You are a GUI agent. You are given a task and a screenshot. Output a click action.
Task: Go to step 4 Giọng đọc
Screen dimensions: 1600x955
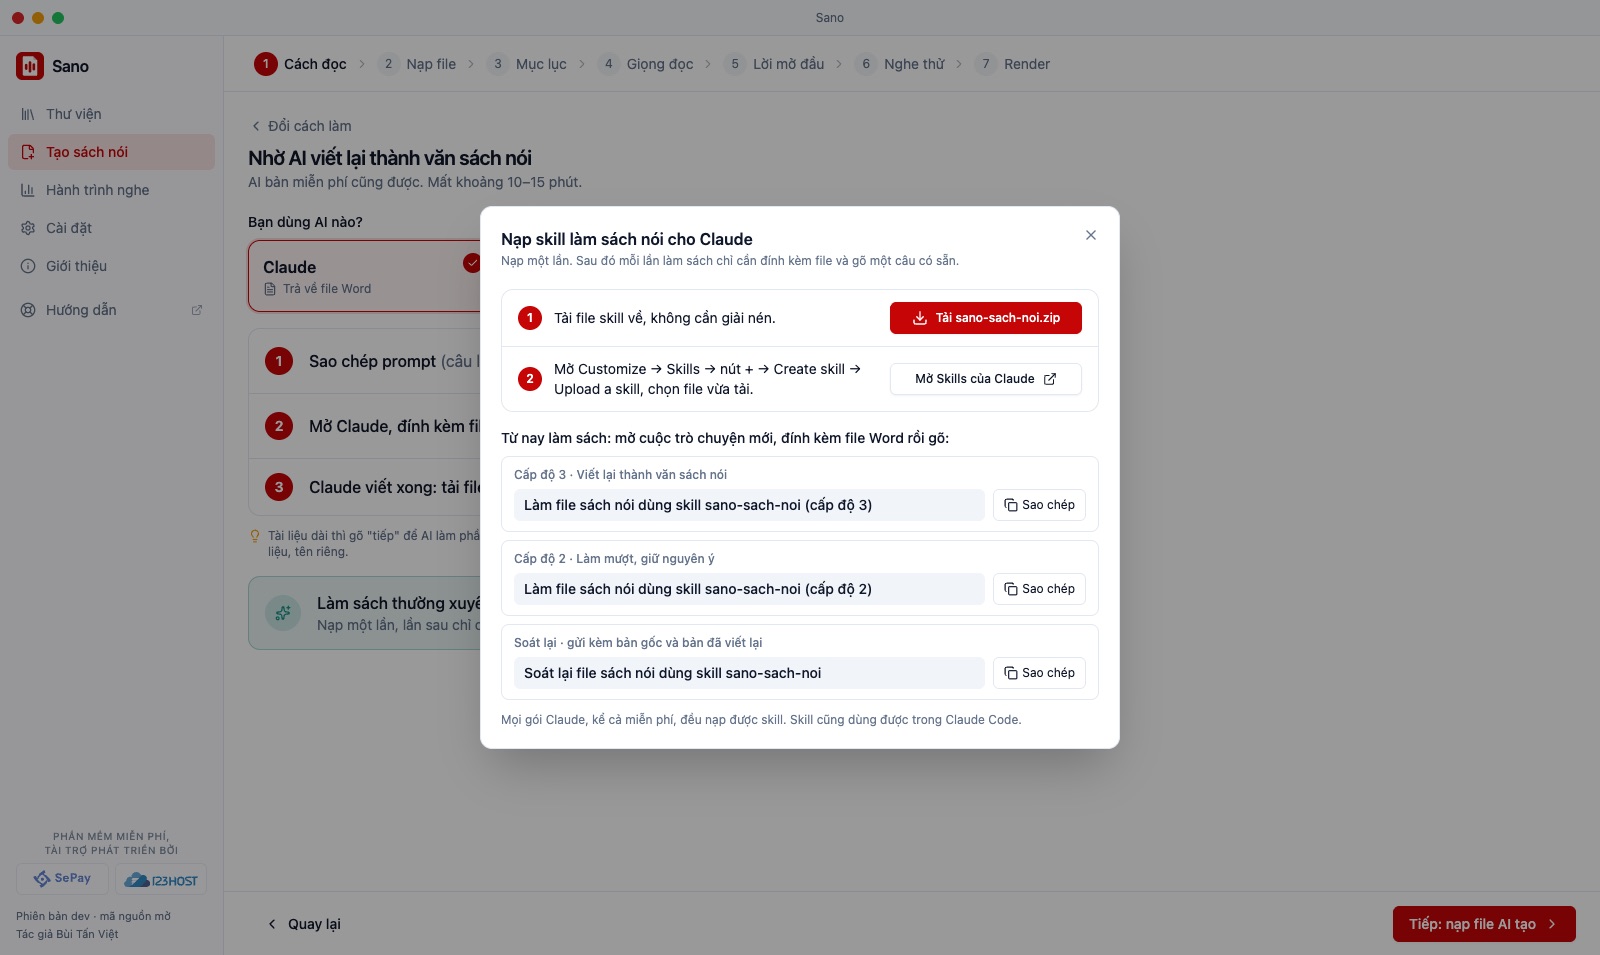click(646, 64)
